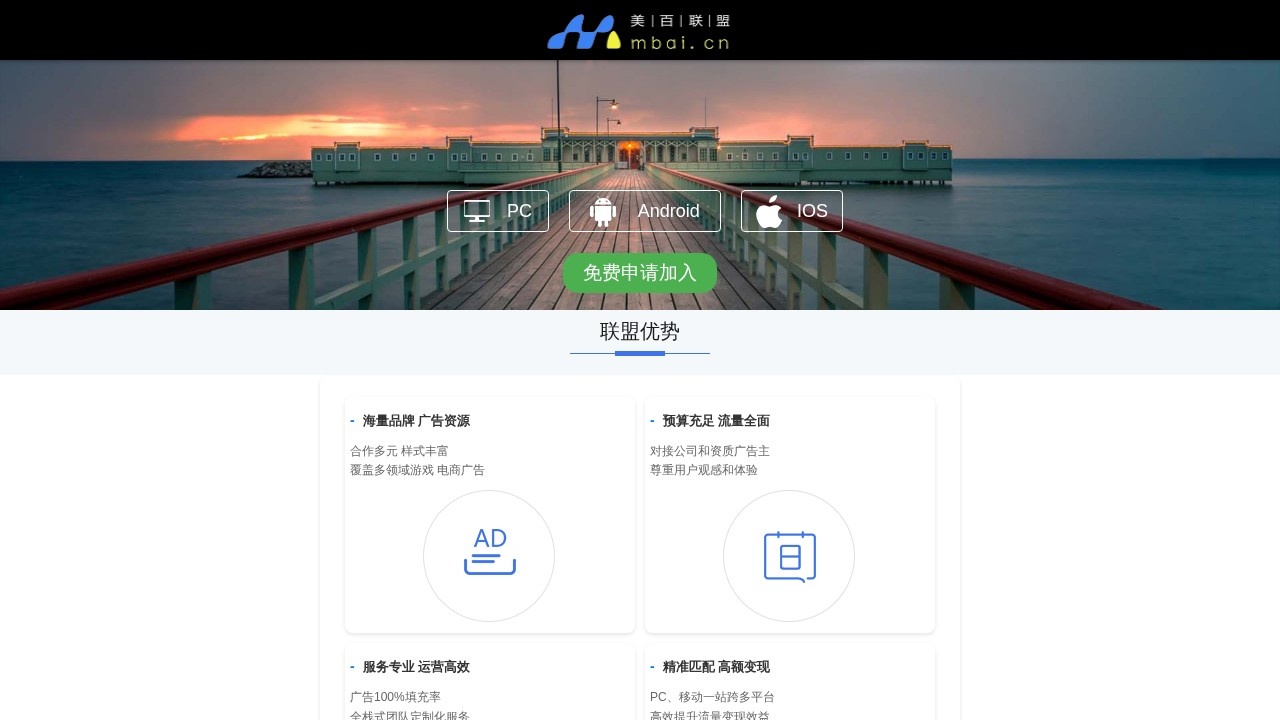Click the Apple icon in IOS button
The image size is (1280, 720).
point(768,211)
